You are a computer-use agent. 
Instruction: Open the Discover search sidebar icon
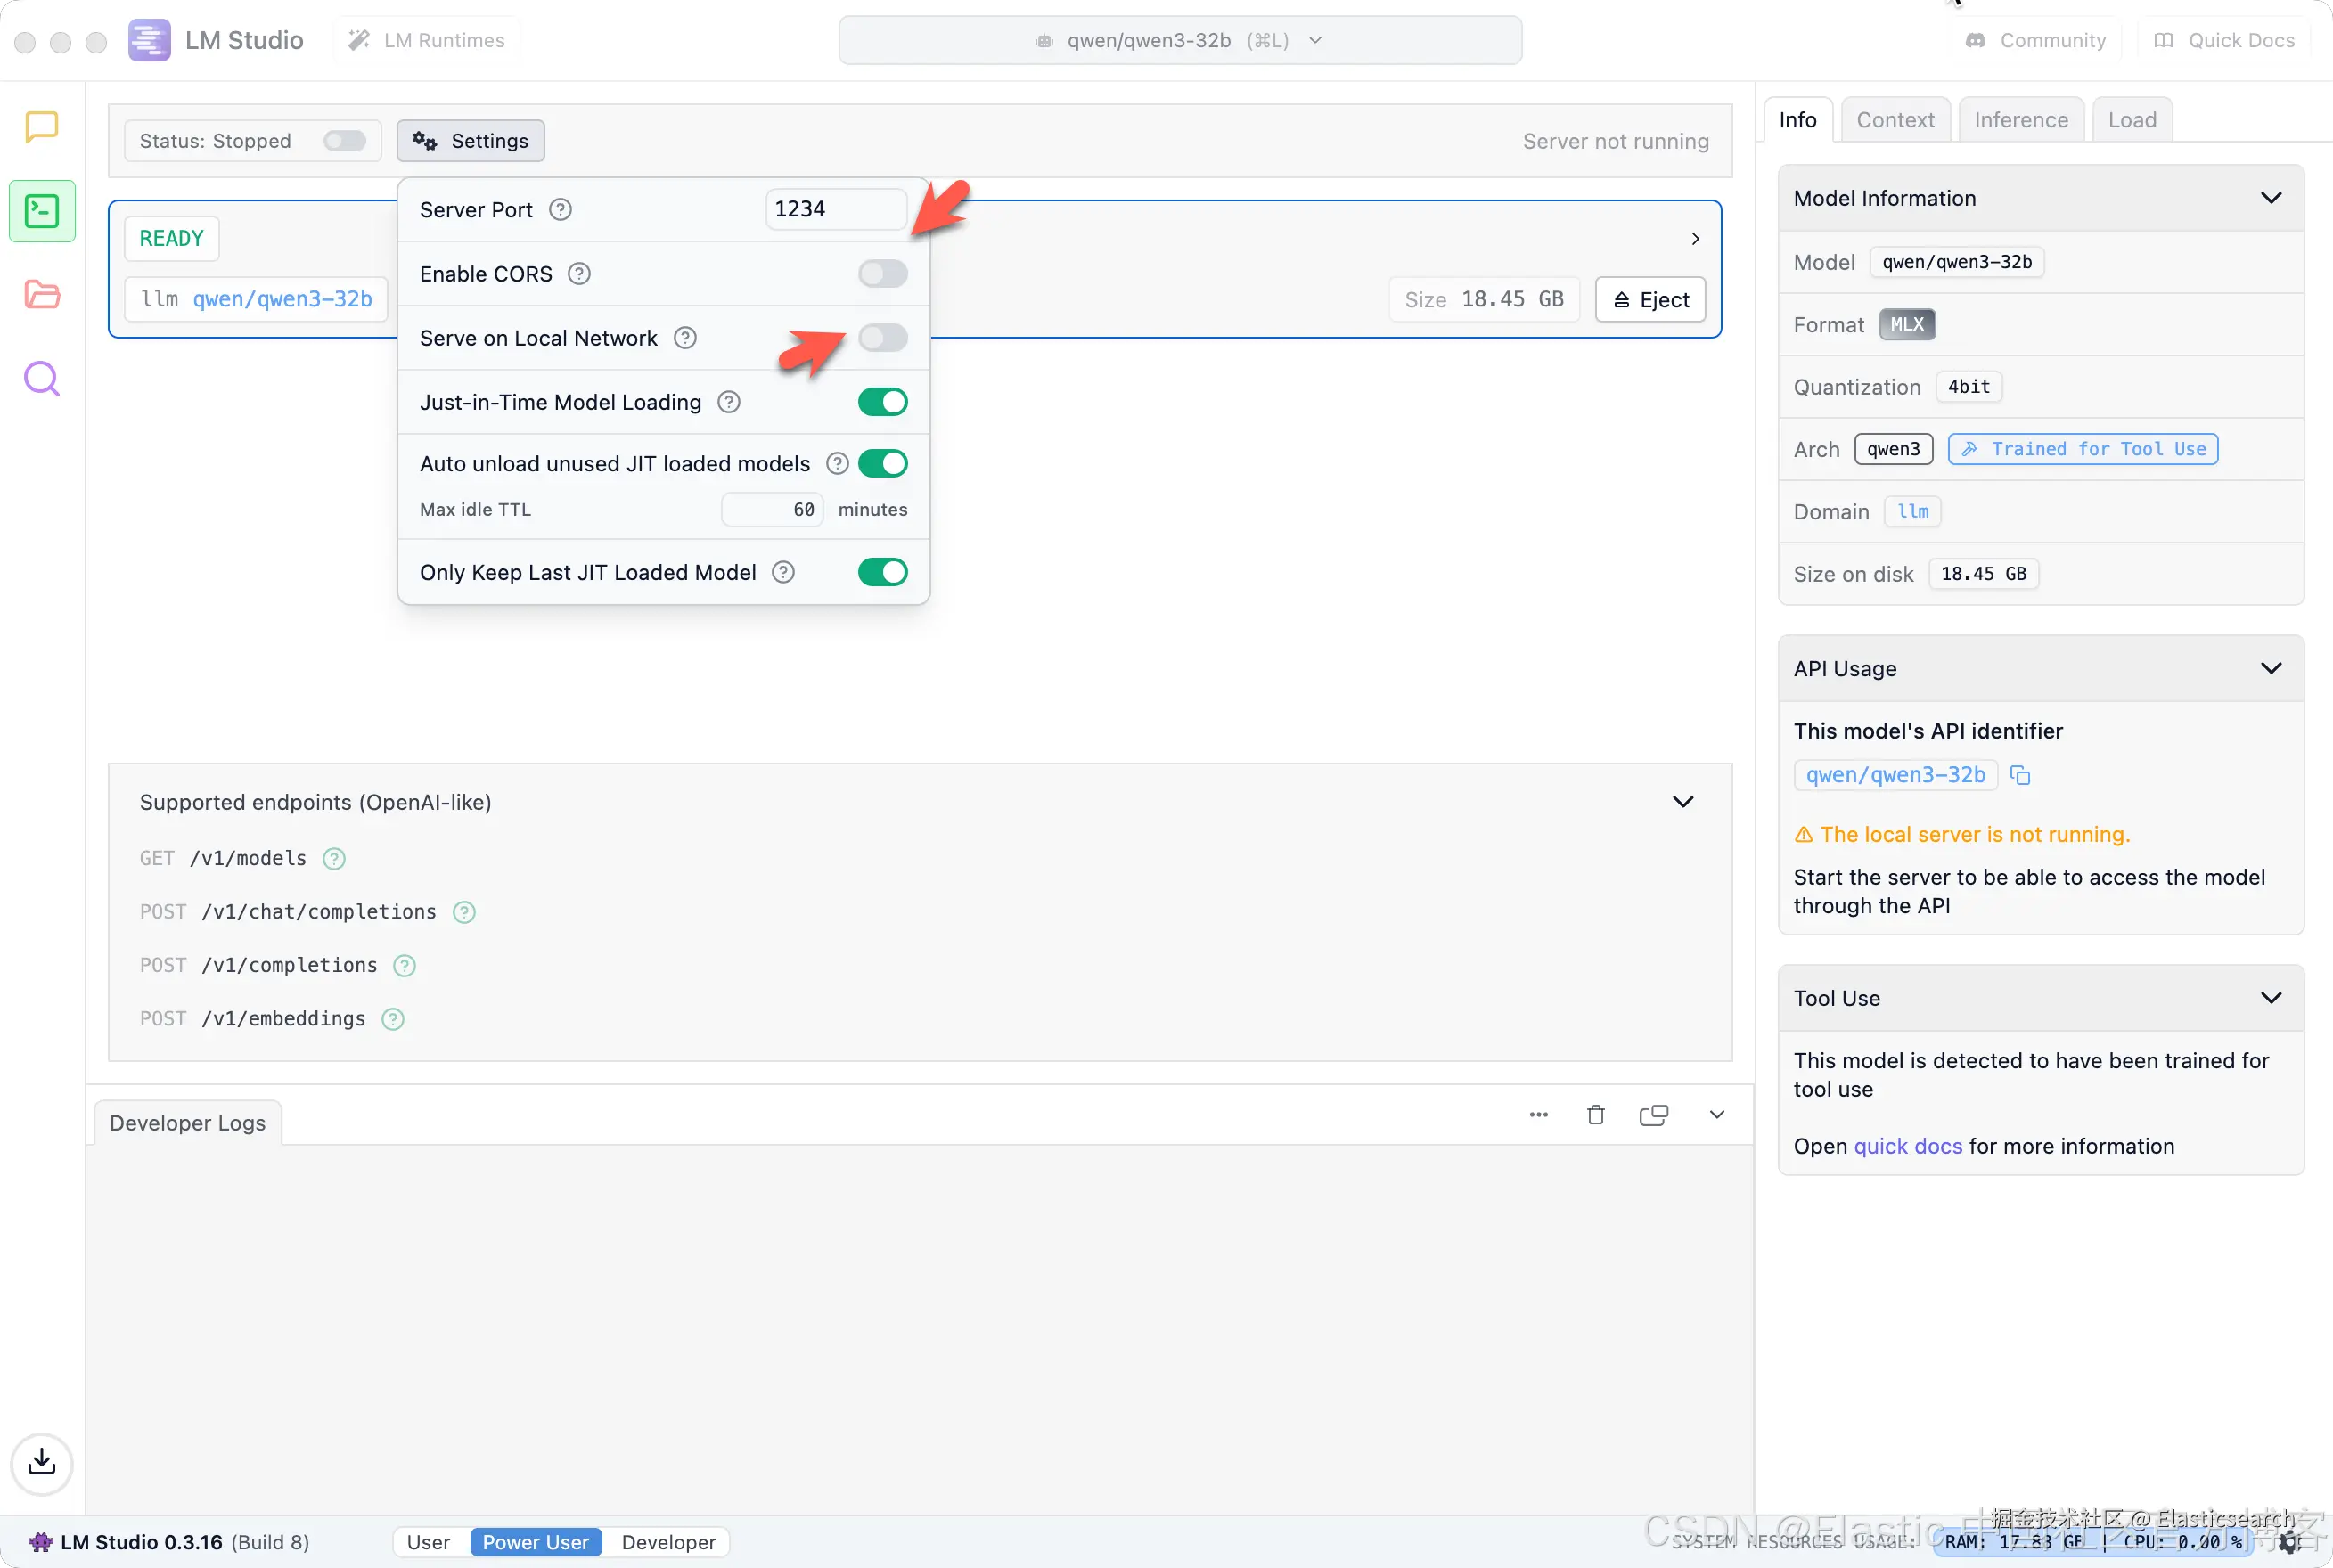click(x=42, y=379)
